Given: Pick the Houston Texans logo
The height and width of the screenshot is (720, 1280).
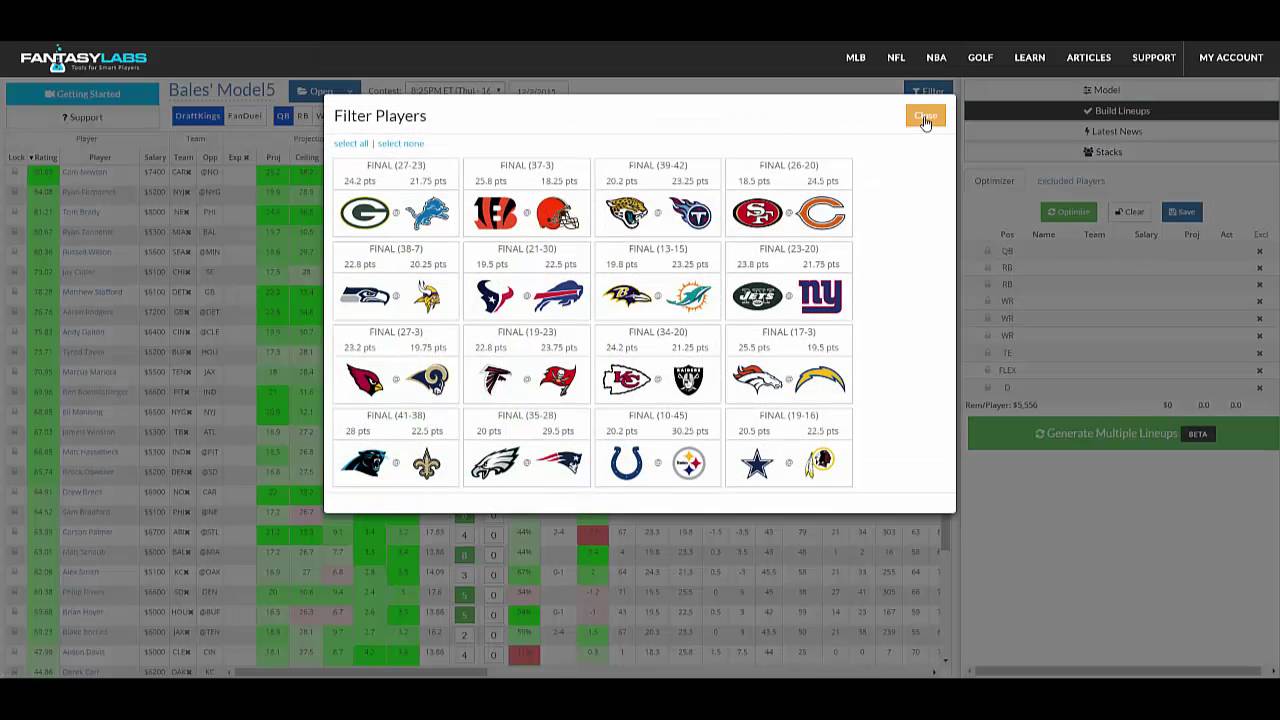Looking at the screenshot, I should tap(495, 296).
